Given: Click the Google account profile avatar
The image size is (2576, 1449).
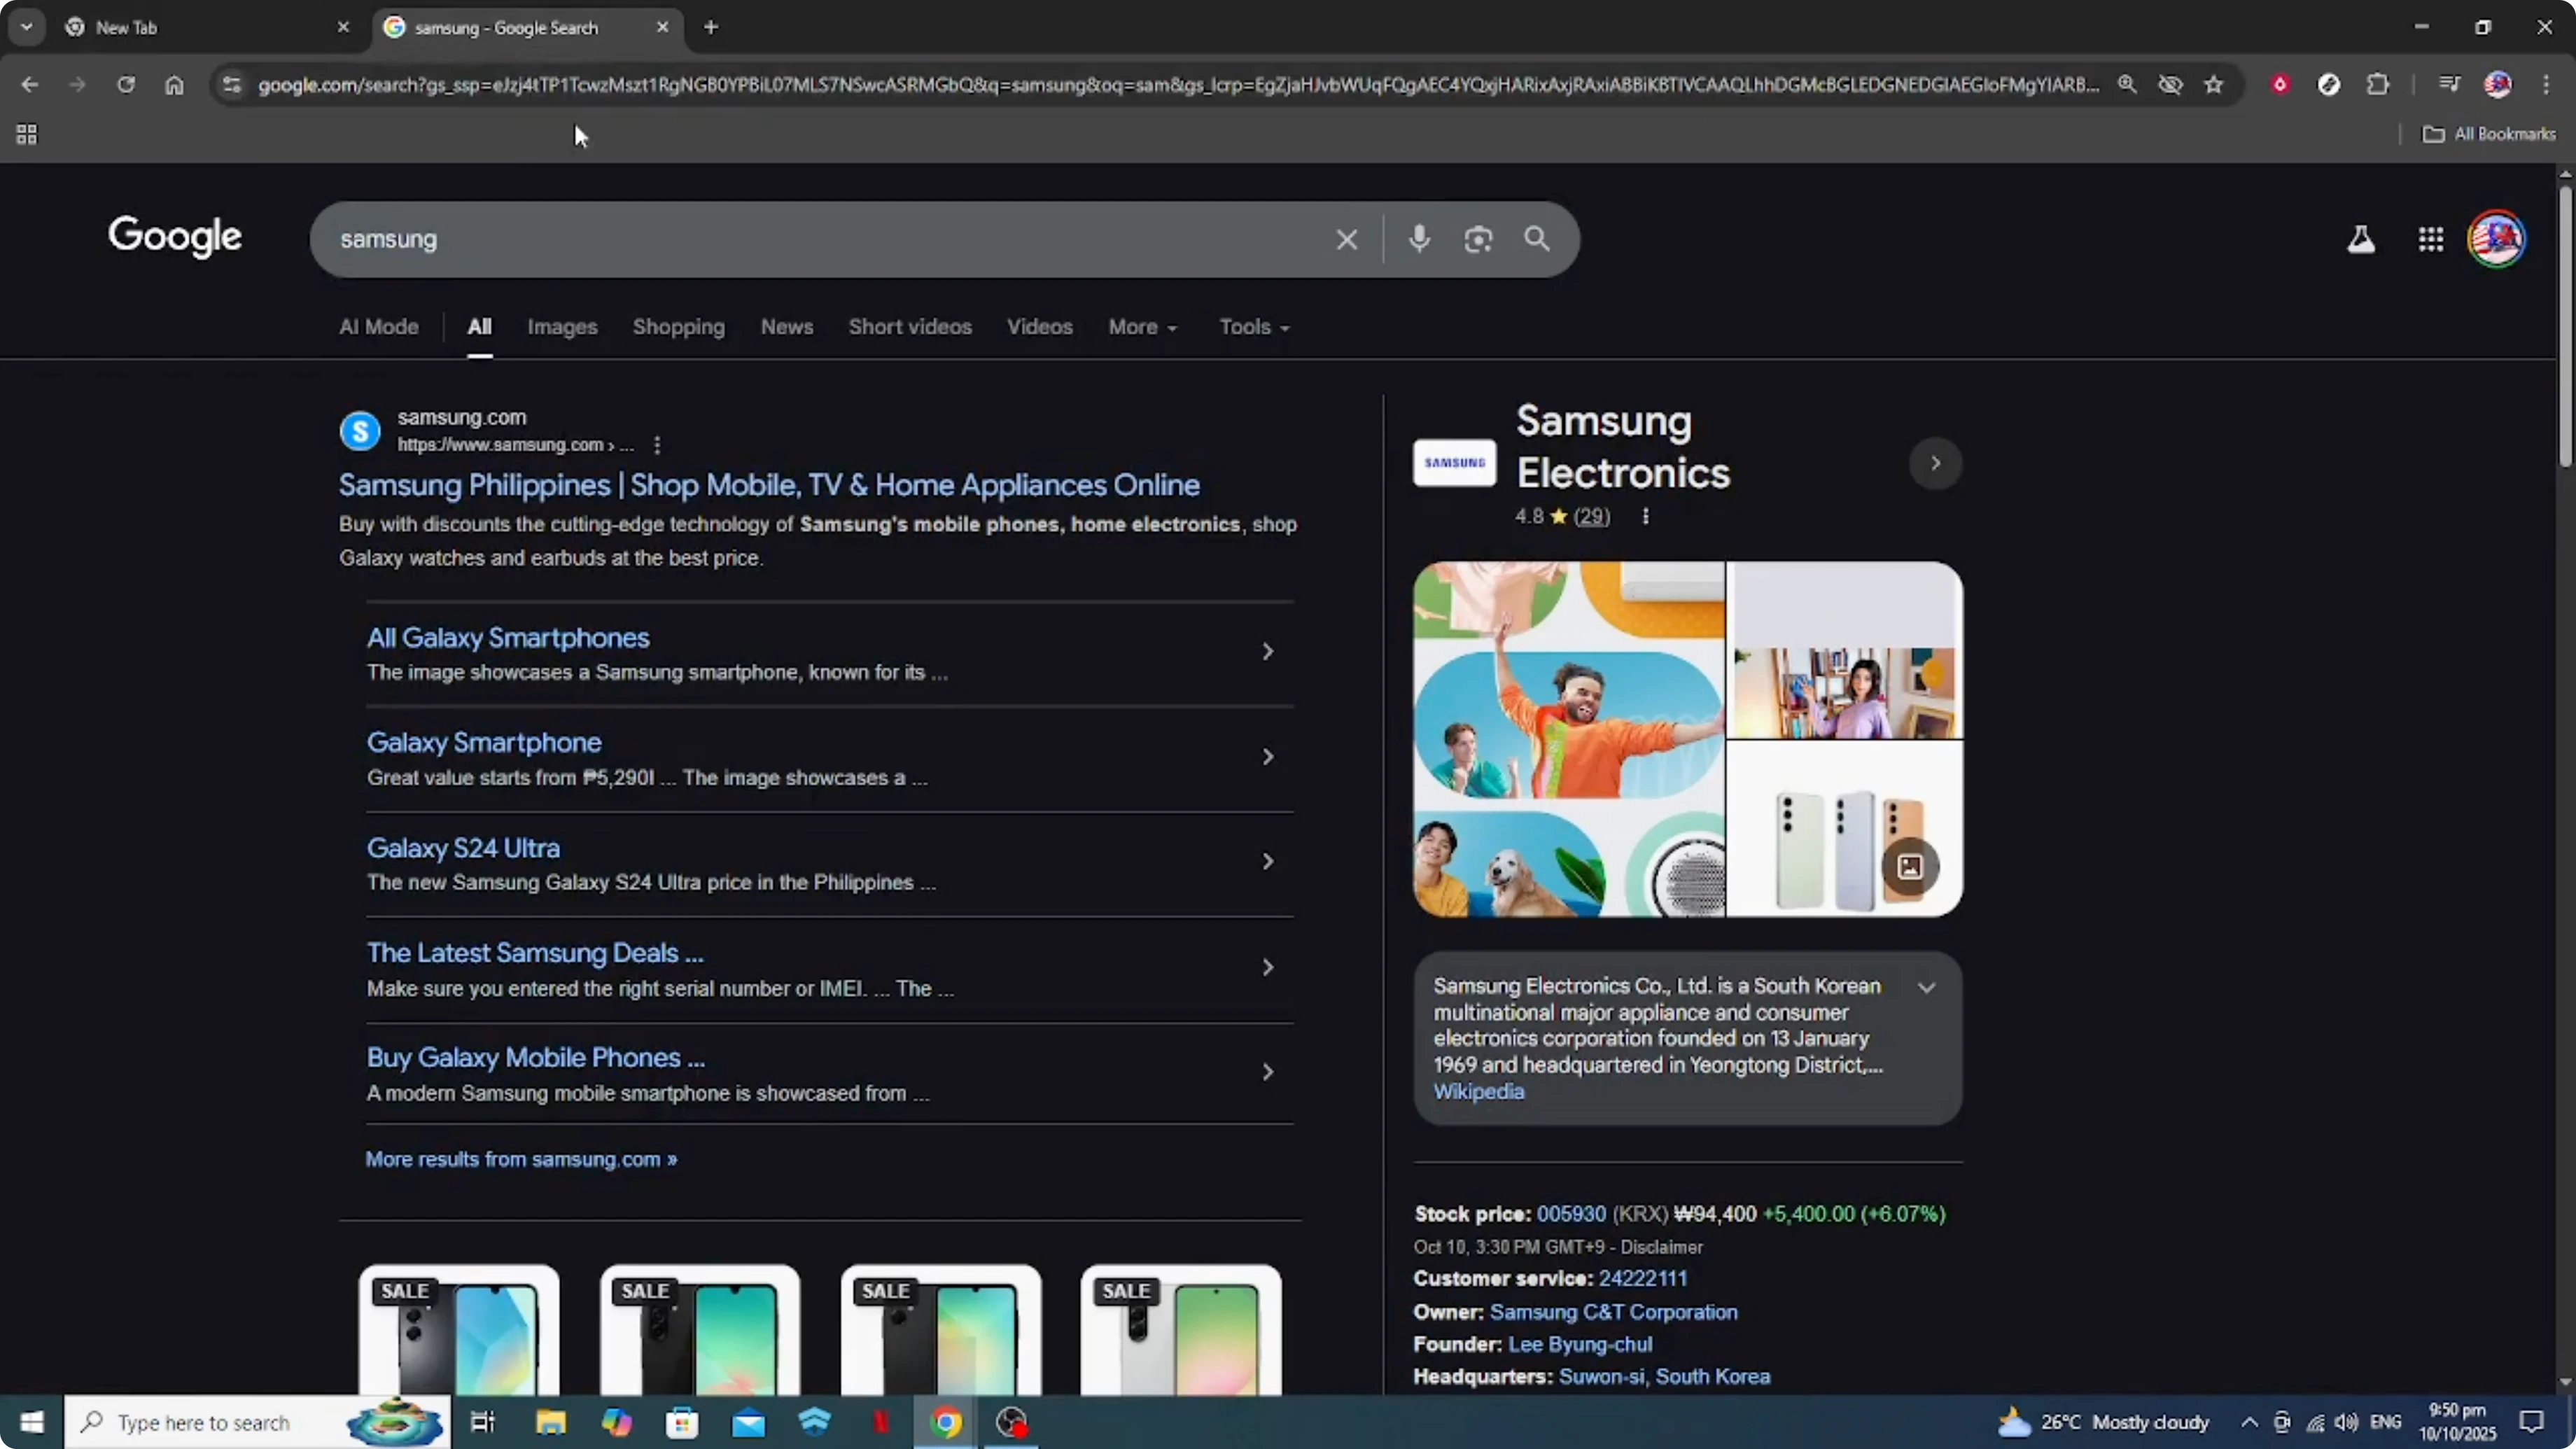Looking at the screenshot, I should tap(2497, 239).
